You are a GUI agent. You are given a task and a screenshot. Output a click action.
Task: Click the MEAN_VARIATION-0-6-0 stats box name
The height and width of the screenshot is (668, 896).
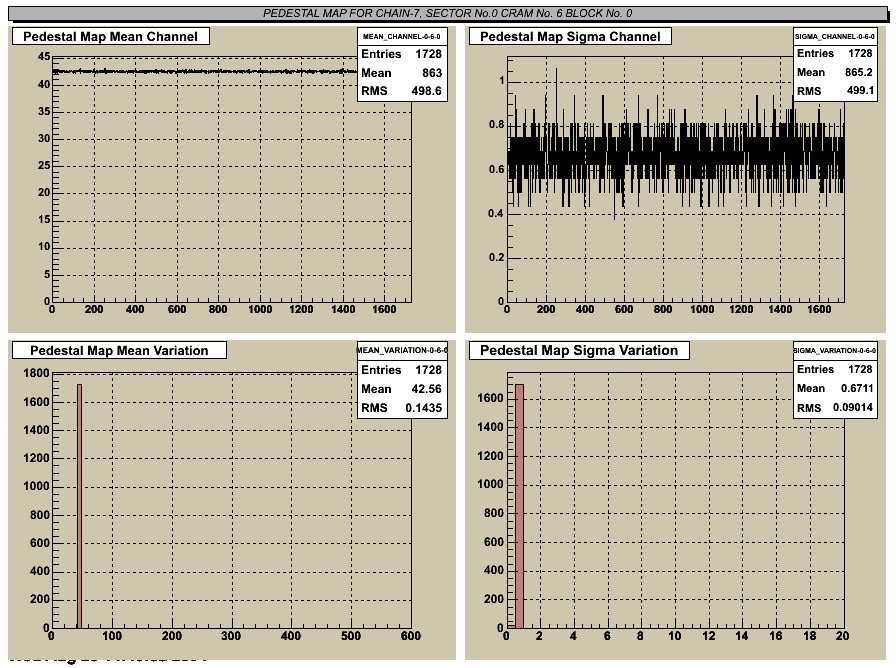point(402,350)
